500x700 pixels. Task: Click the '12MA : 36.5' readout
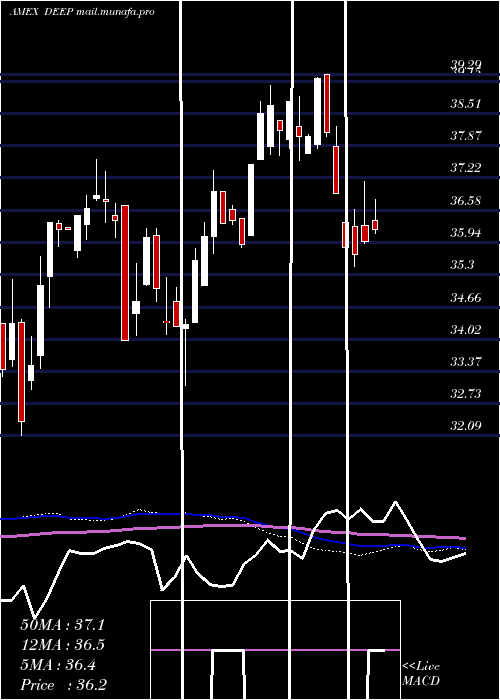point(63,645)
